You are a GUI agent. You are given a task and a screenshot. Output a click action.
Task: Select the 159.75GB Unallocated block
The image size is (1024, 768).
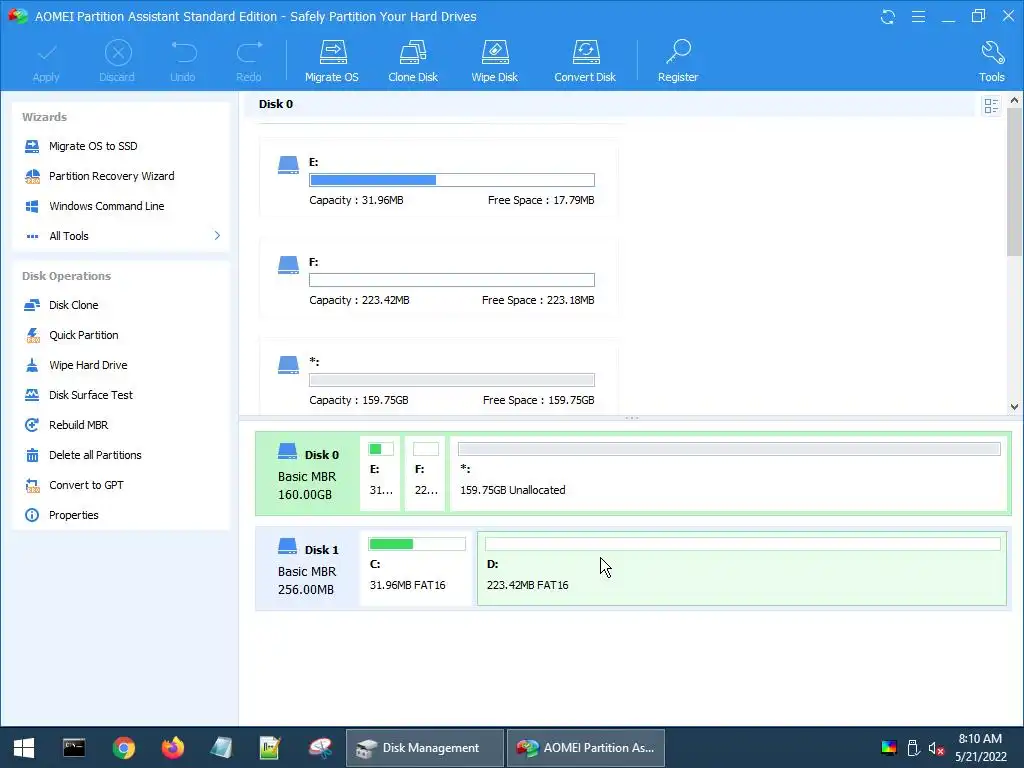pos(728,473)
